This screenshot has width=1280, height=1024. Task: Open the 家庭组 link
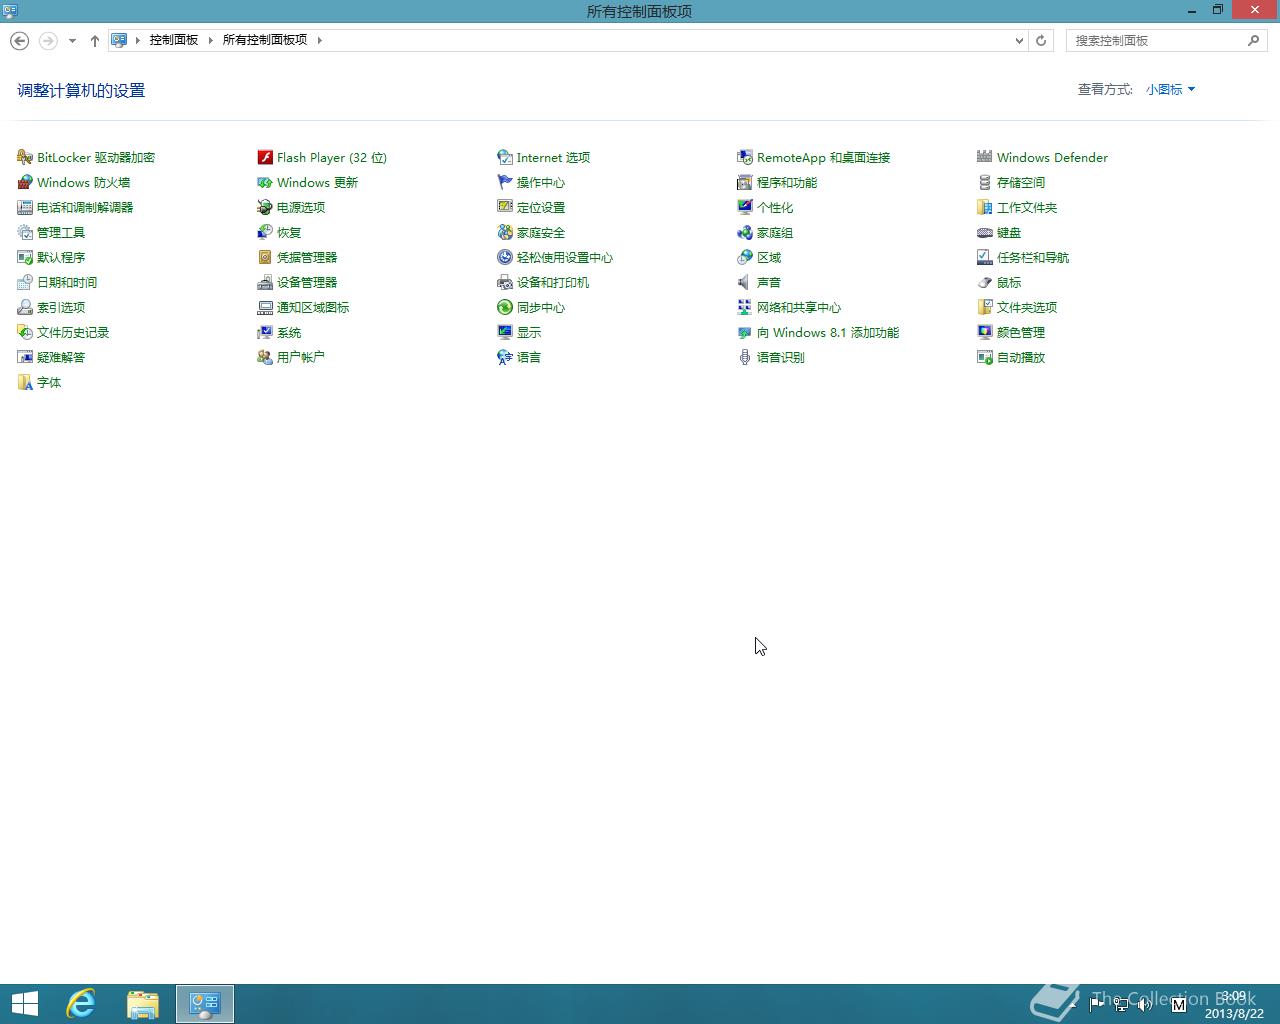coord(774,233)
